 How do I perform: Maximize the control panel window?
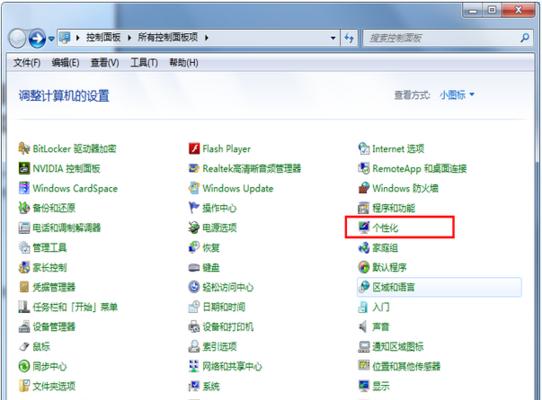click(x=492, y=11)
